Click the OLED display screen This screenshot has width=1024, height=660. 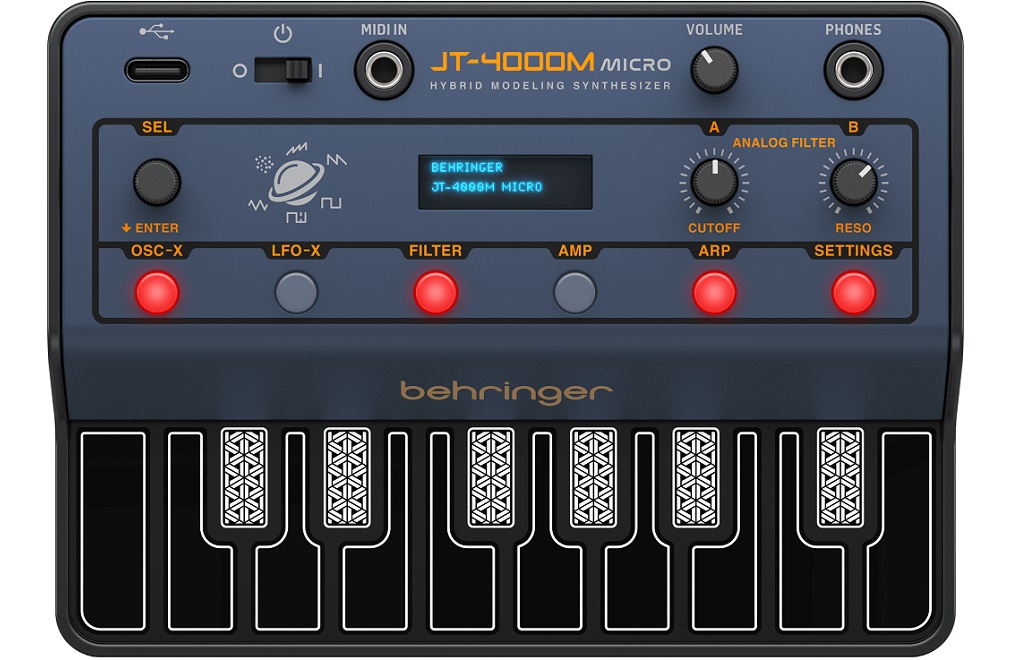point(505,182)
